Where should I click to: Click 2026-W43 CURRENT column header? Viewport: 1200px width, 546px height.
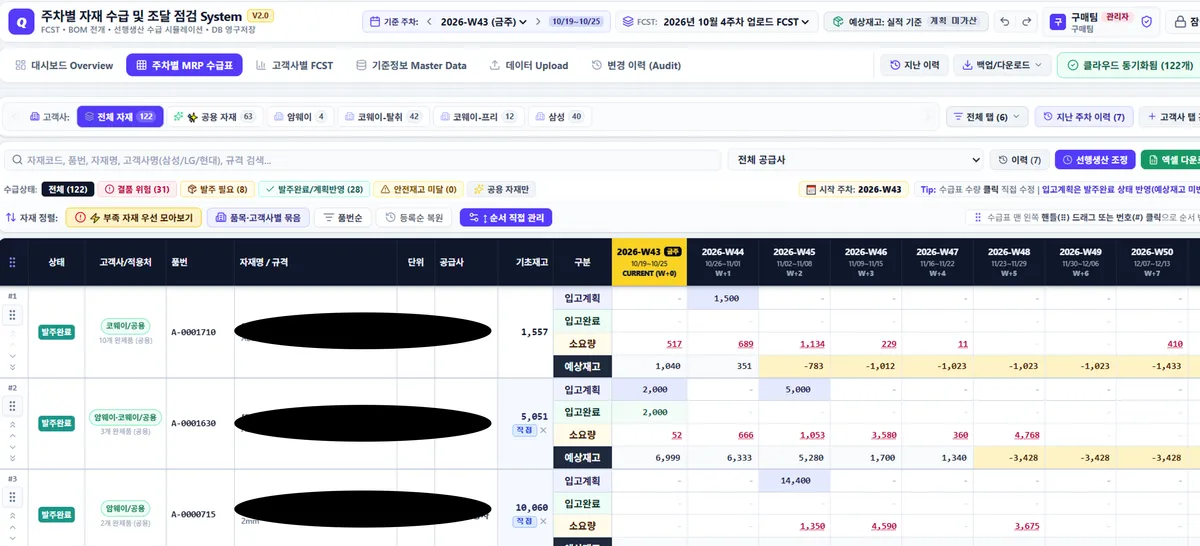click(x=649, y=262)
